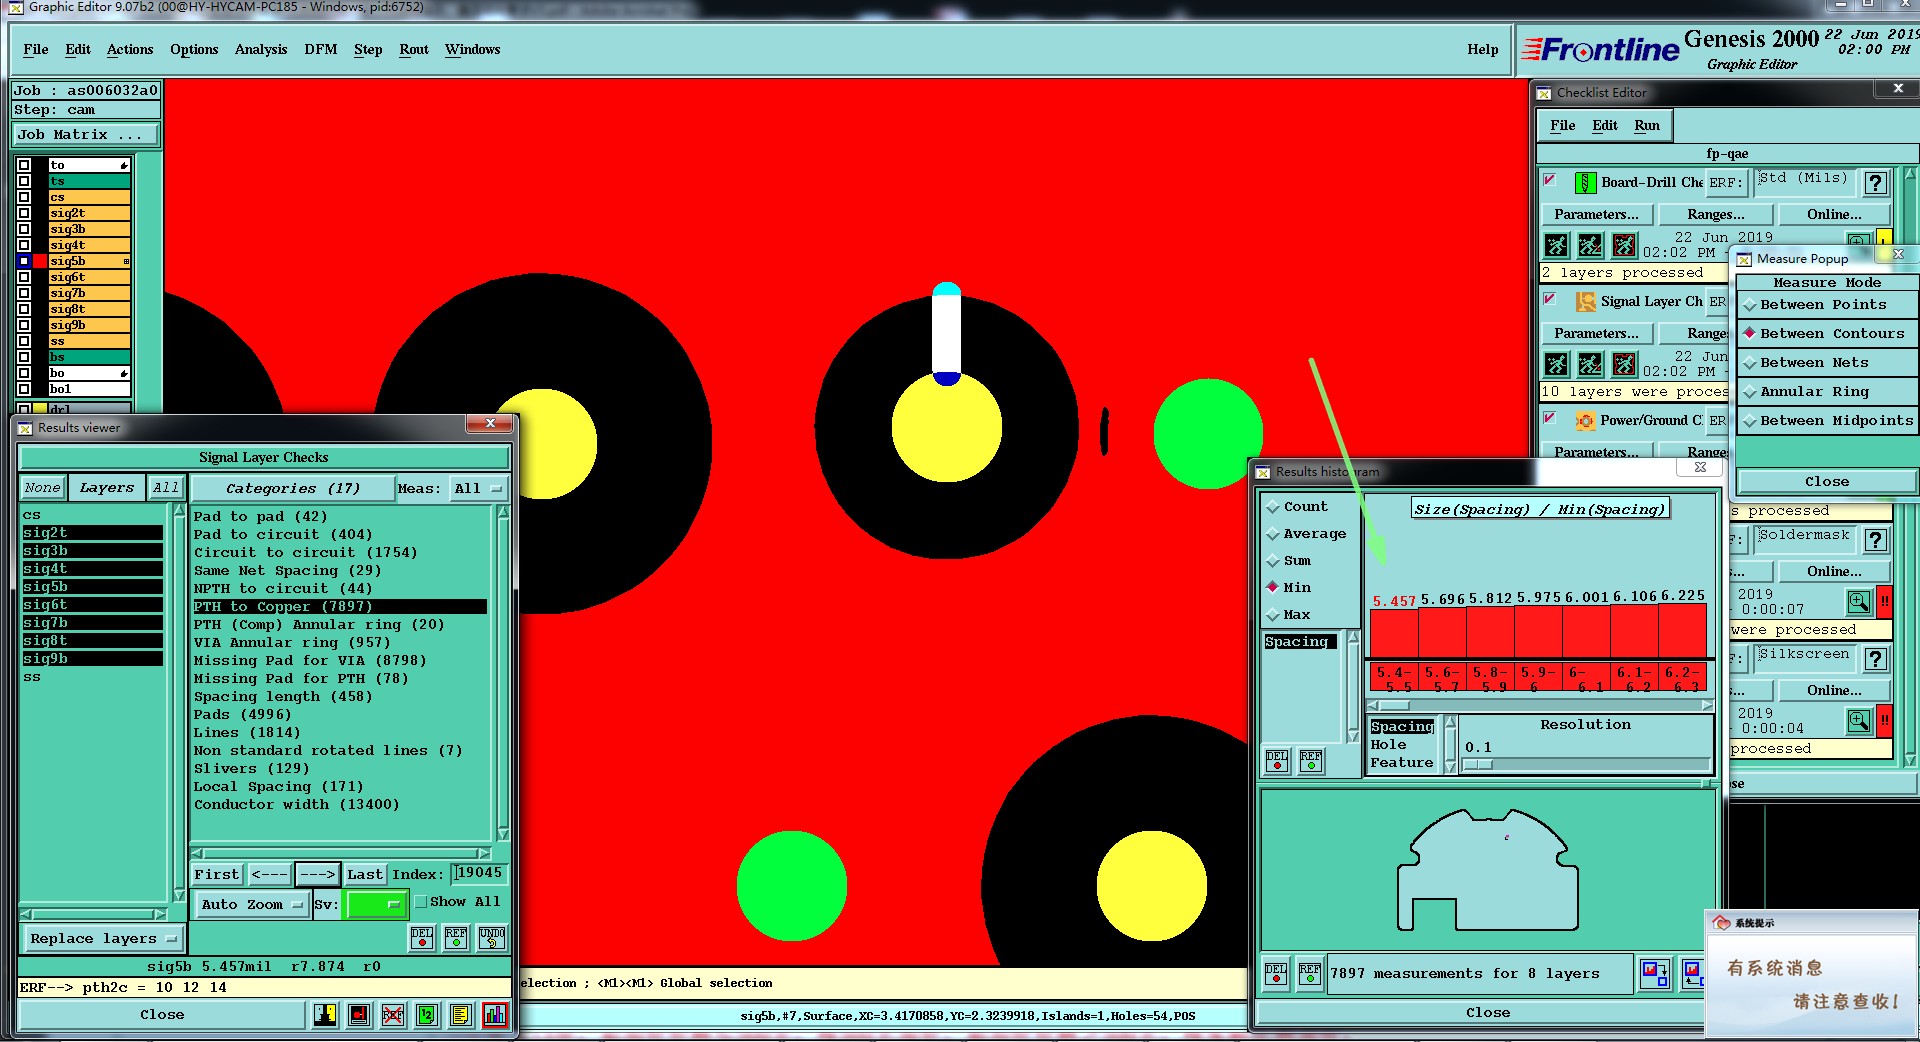The width and height of the screenshot is (1920, 1042).
Task: Toggle Board-Drill Checks checkbox
Action: [x=1550, y=181]
